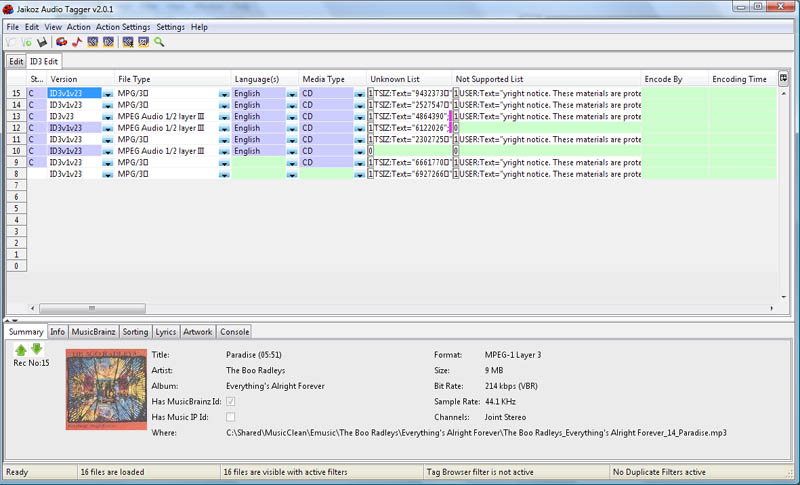Click the green magnifying glass search icon
This screenshot has width=800, height=485.
tap(159, 42)
